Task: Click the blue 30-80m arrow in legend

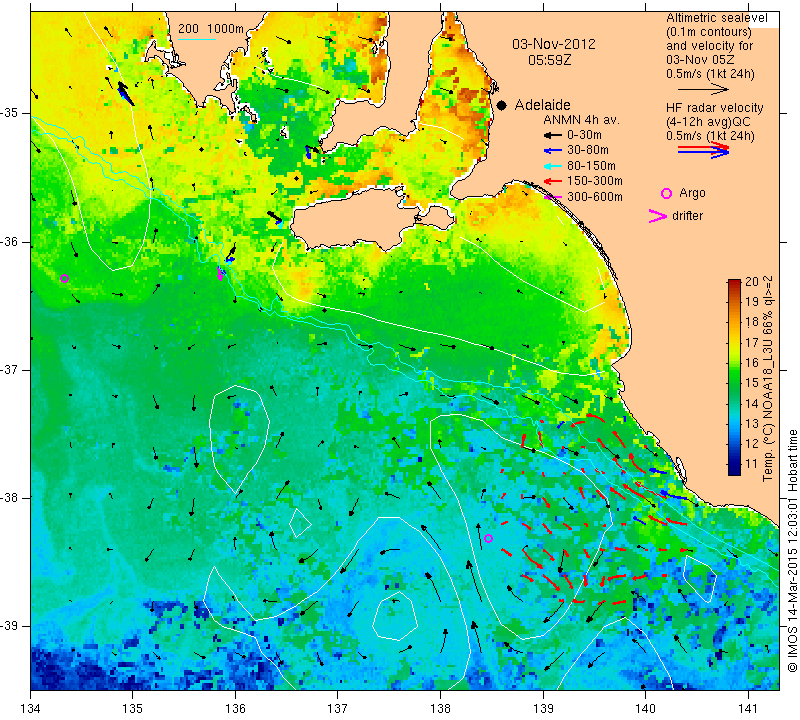Action: [x=553, y=151]
